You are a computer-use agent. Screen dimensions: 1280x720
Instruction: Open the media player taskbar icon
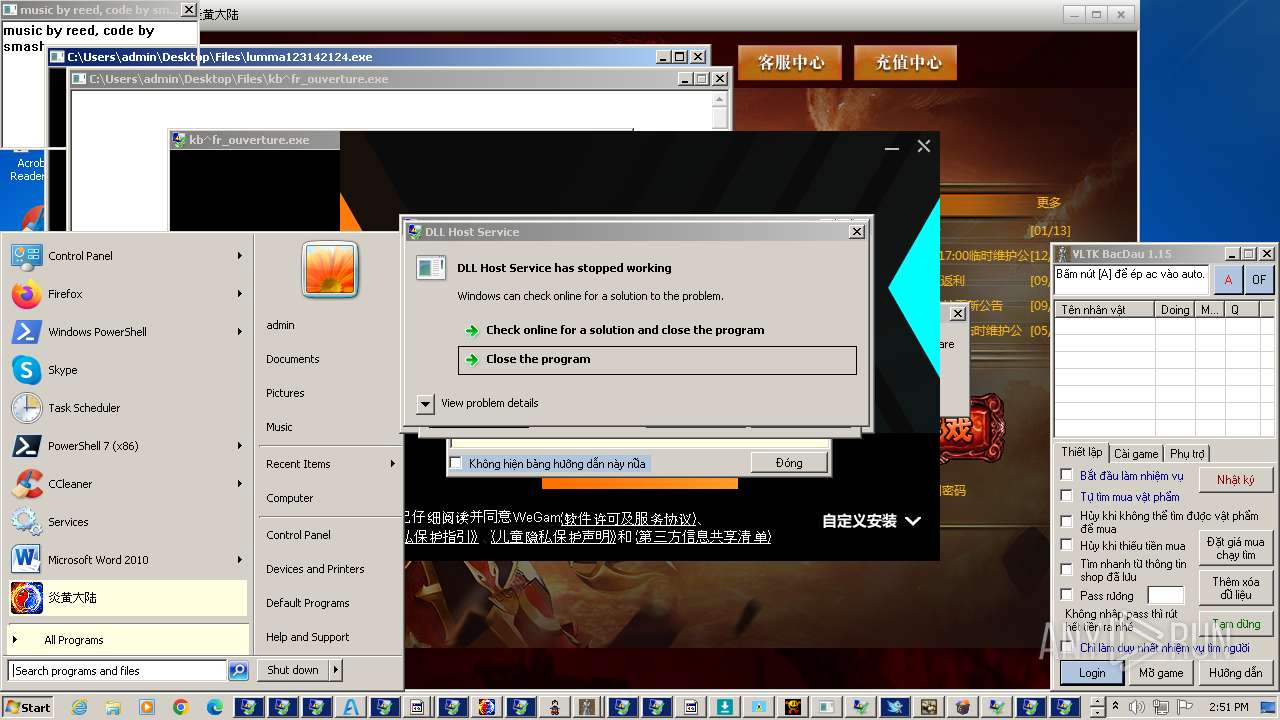pos(147,707)
